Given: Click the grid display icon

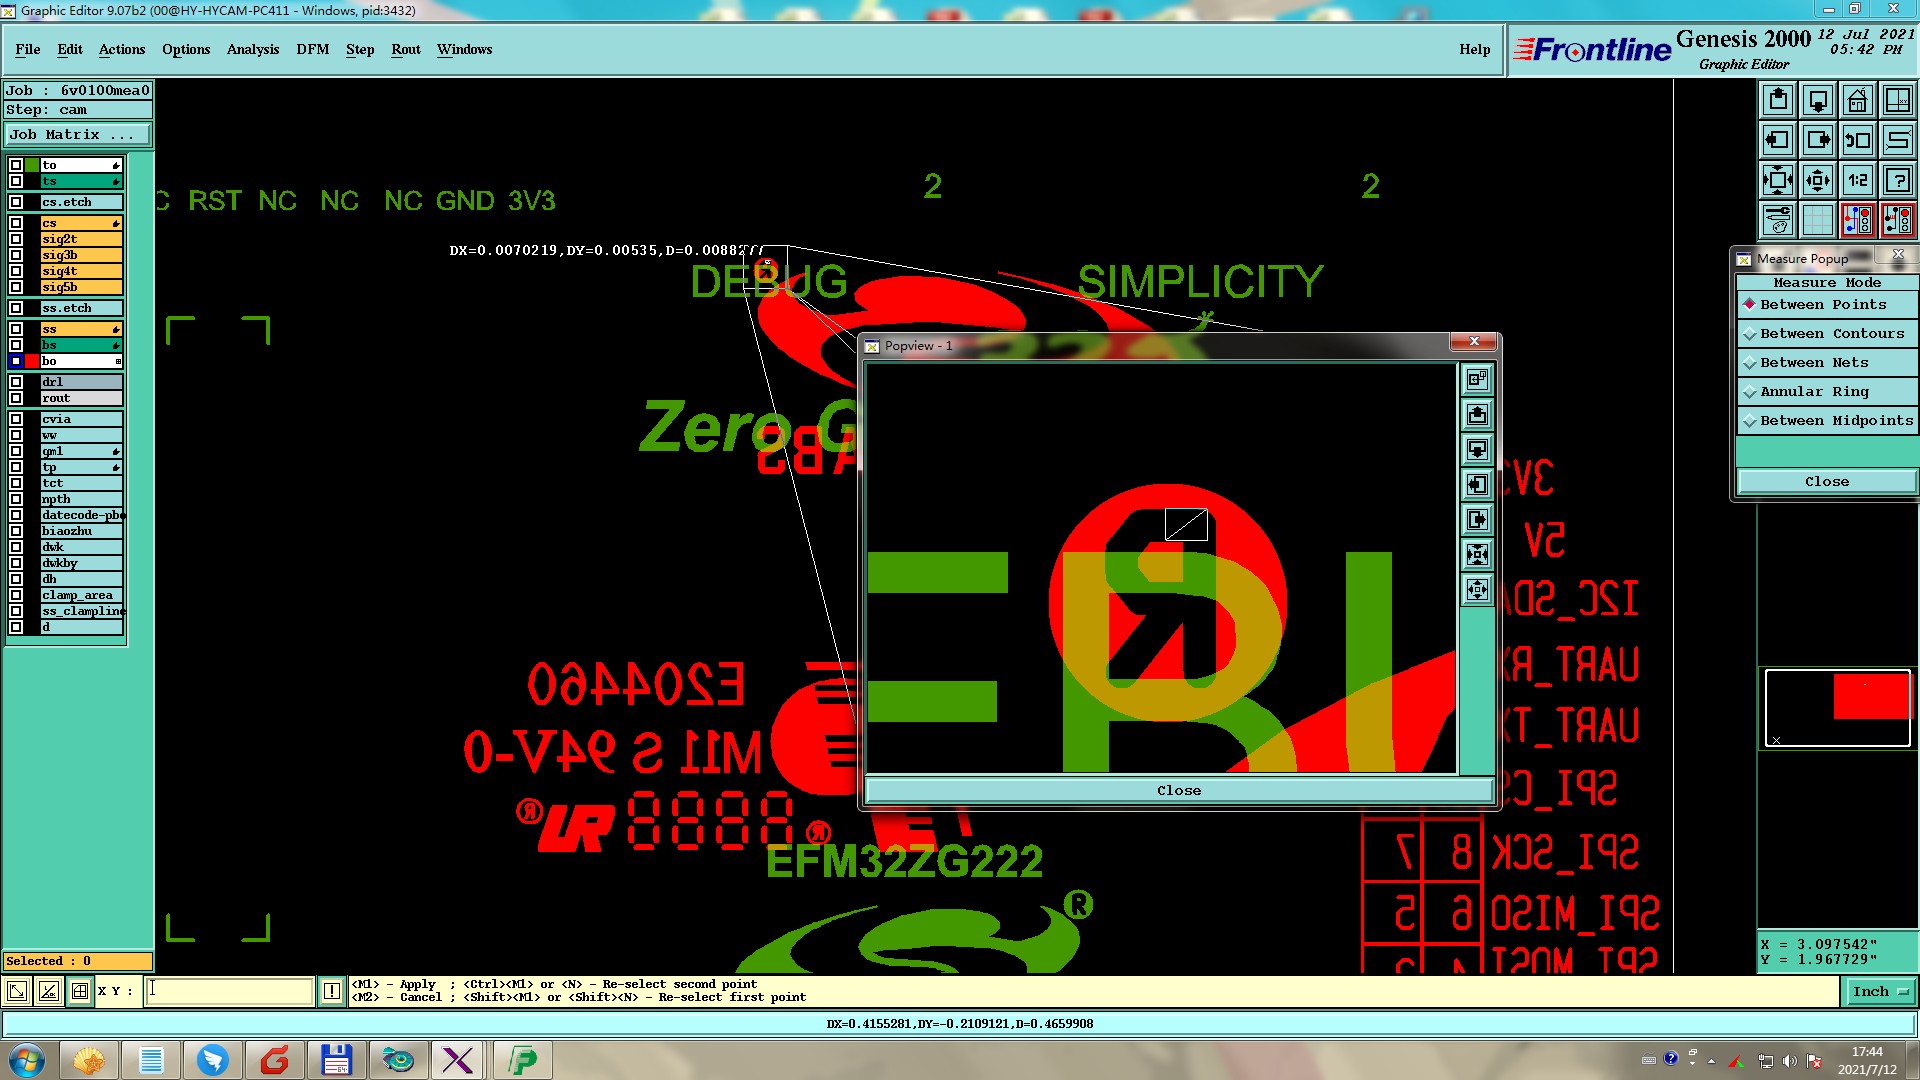Looking at the screenshot, I should click(x=1817, y=220).
